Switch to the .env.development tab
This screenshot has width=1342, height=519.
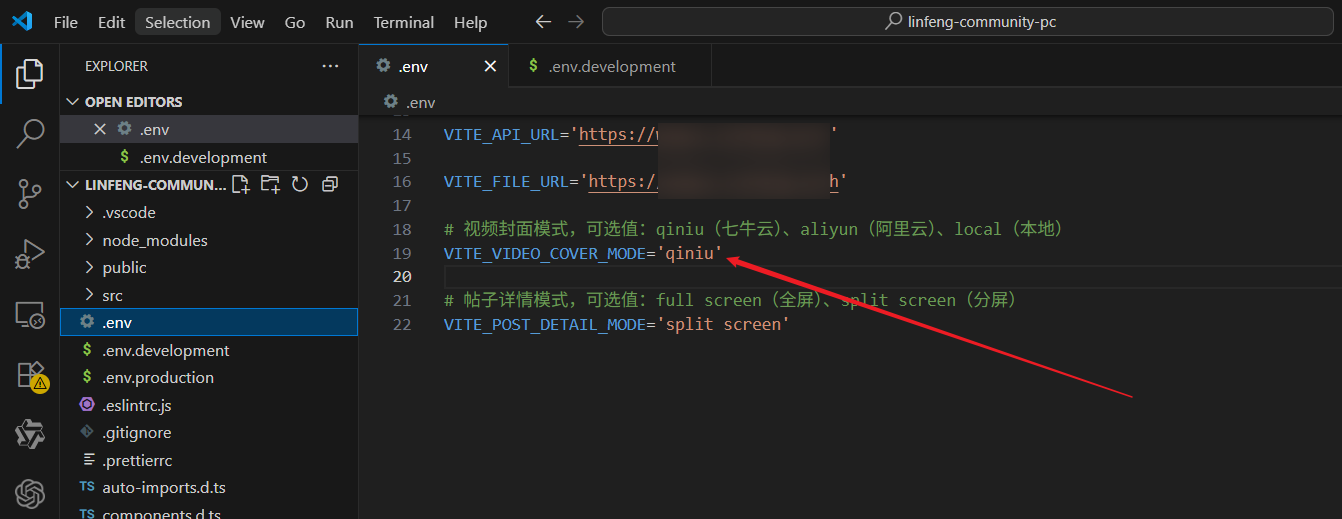(610, 66)
